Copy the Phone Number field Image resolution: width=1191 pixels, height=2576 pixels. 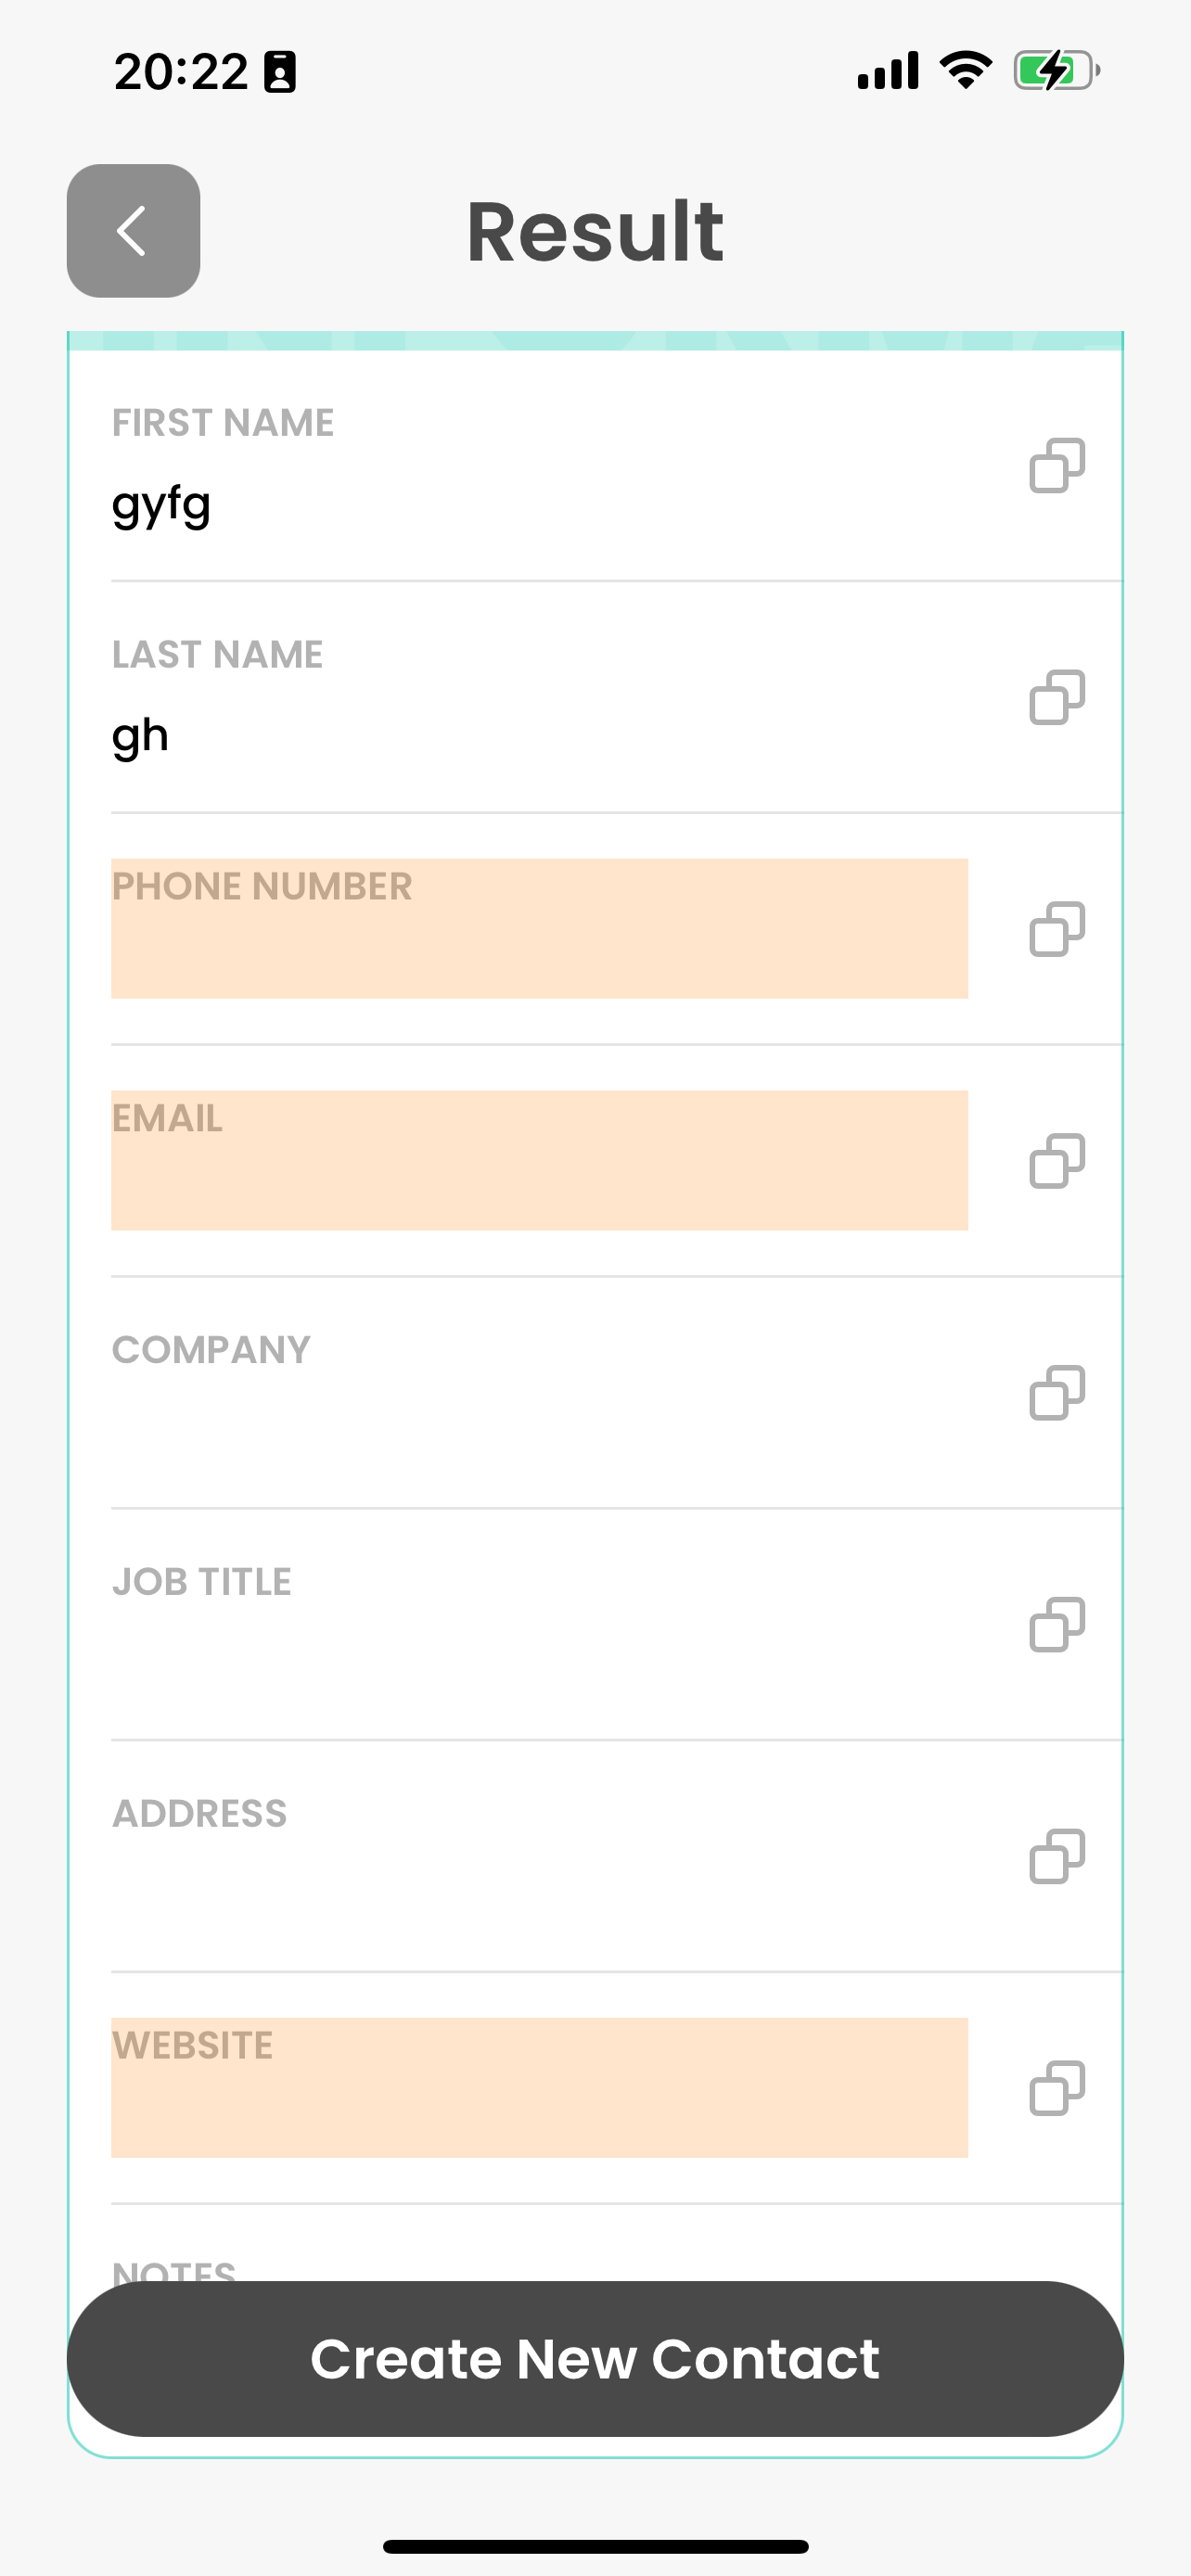(x=1056, y=929)
